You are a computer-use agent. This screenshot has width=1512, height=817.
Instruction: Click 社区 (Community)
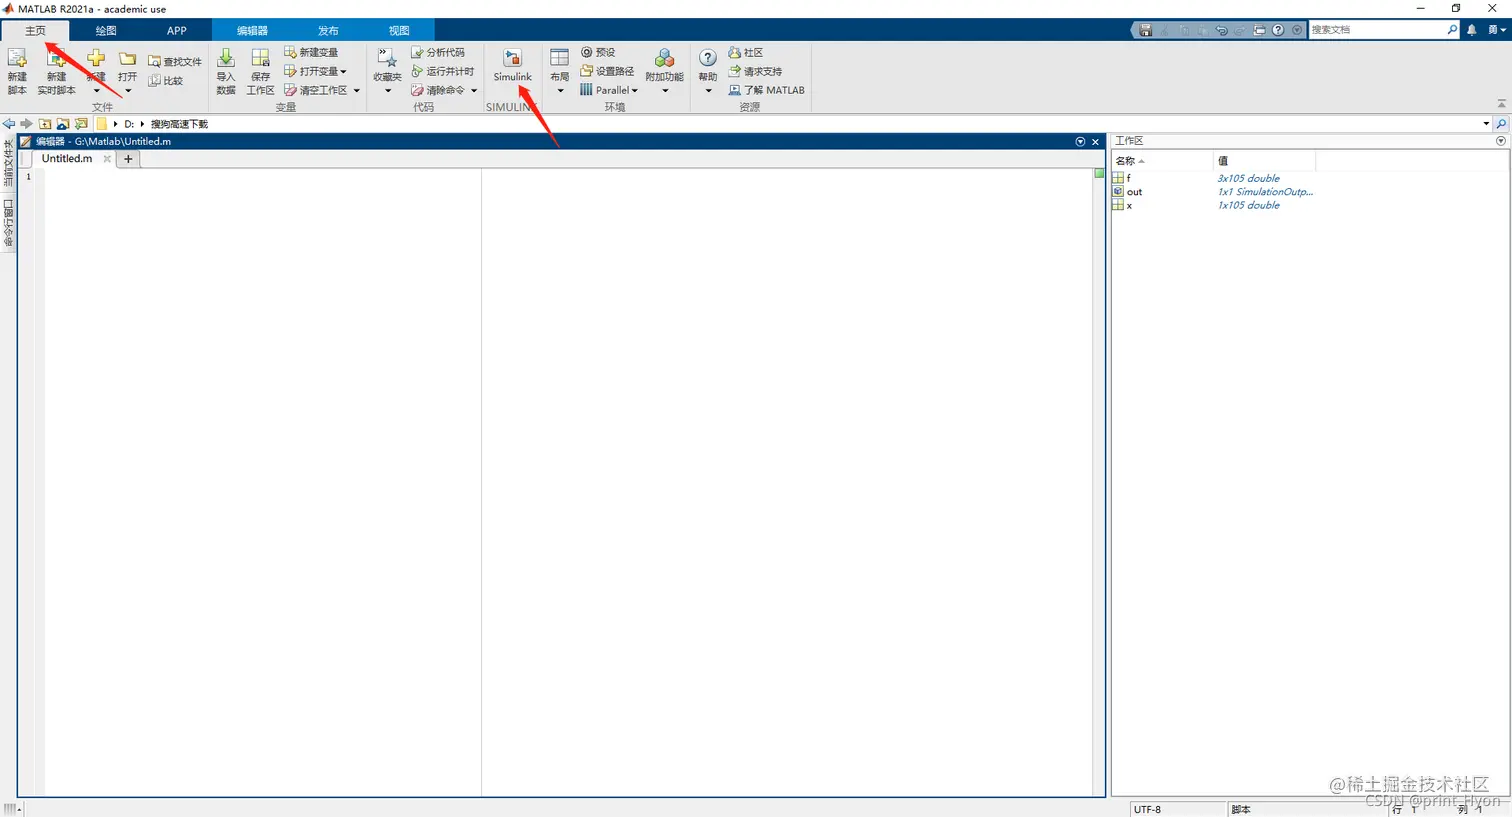point(746,52)
